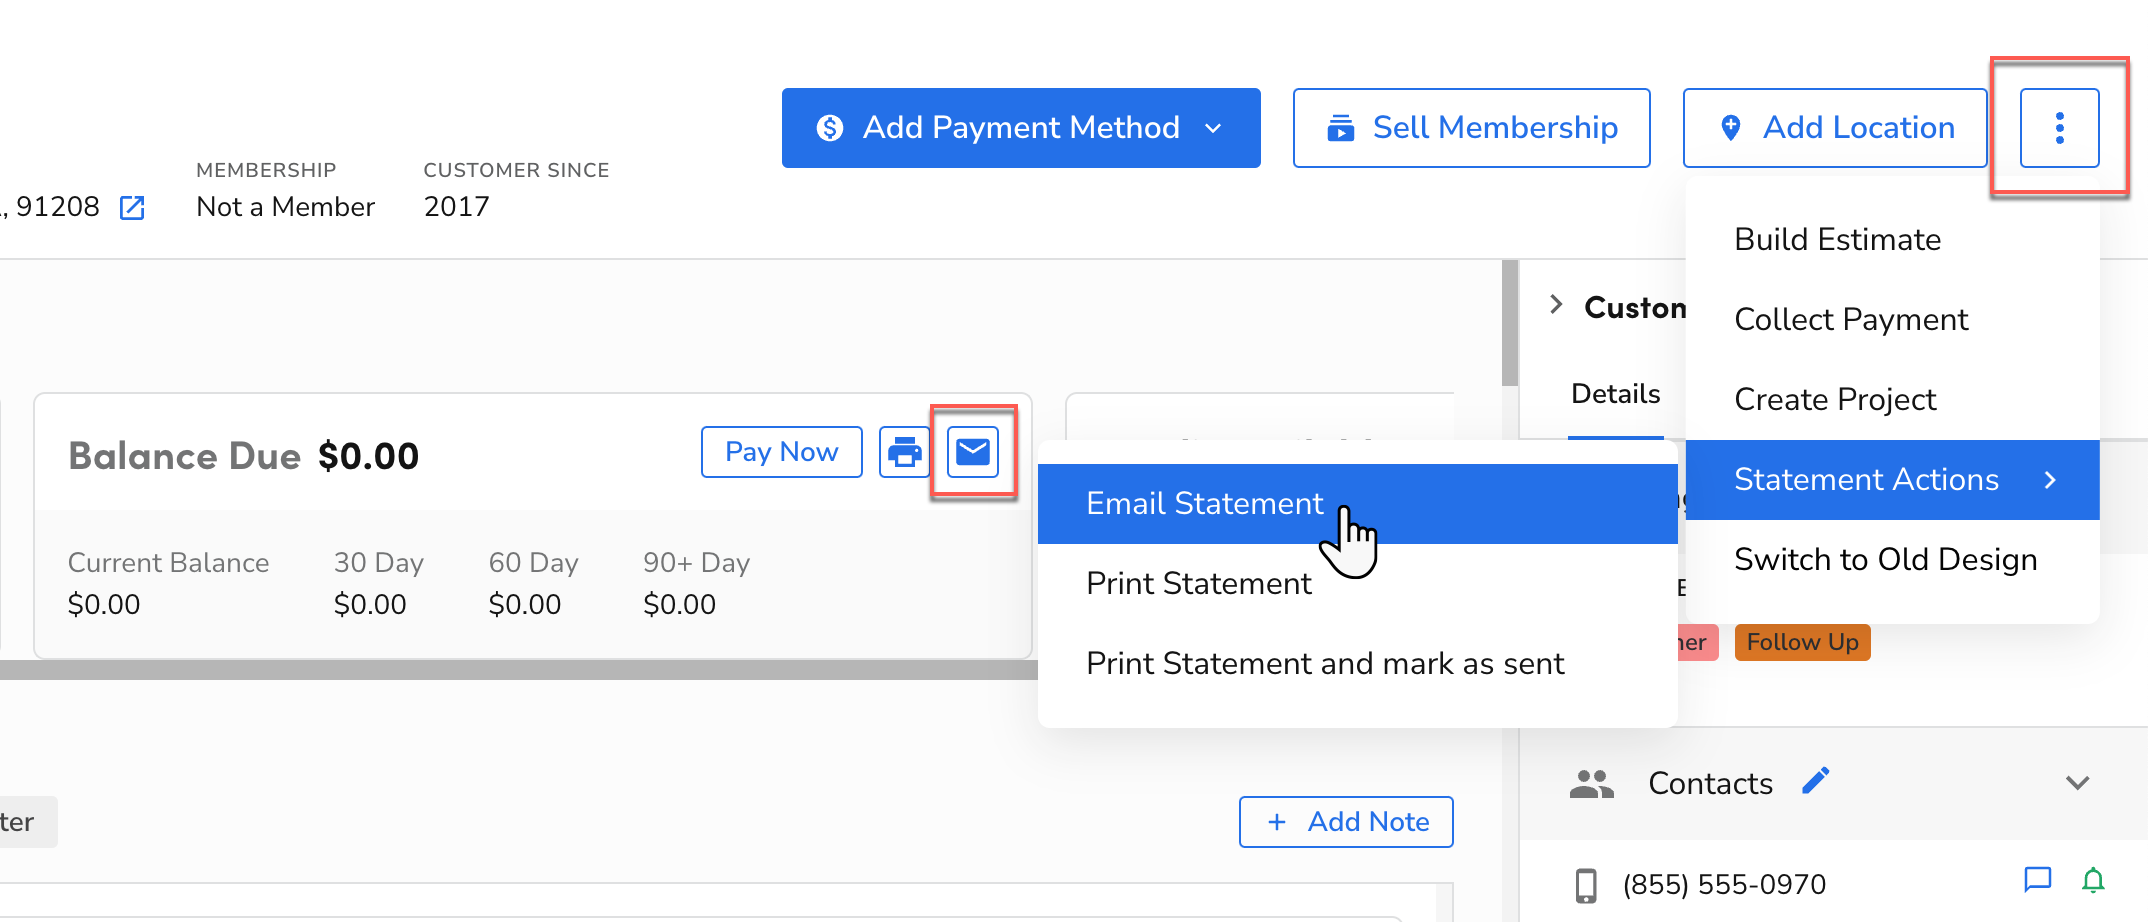Choose Print Statement and mark as sent
2148x922 pixels.
click(x=1325, y=663)
